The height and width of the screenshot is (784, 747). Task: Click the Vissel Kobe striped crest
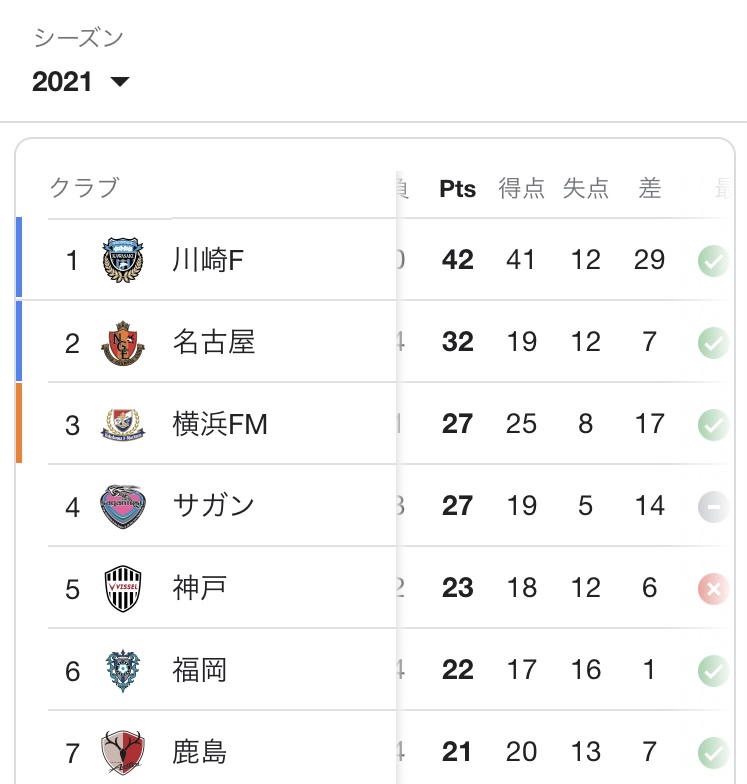(123, 588)
